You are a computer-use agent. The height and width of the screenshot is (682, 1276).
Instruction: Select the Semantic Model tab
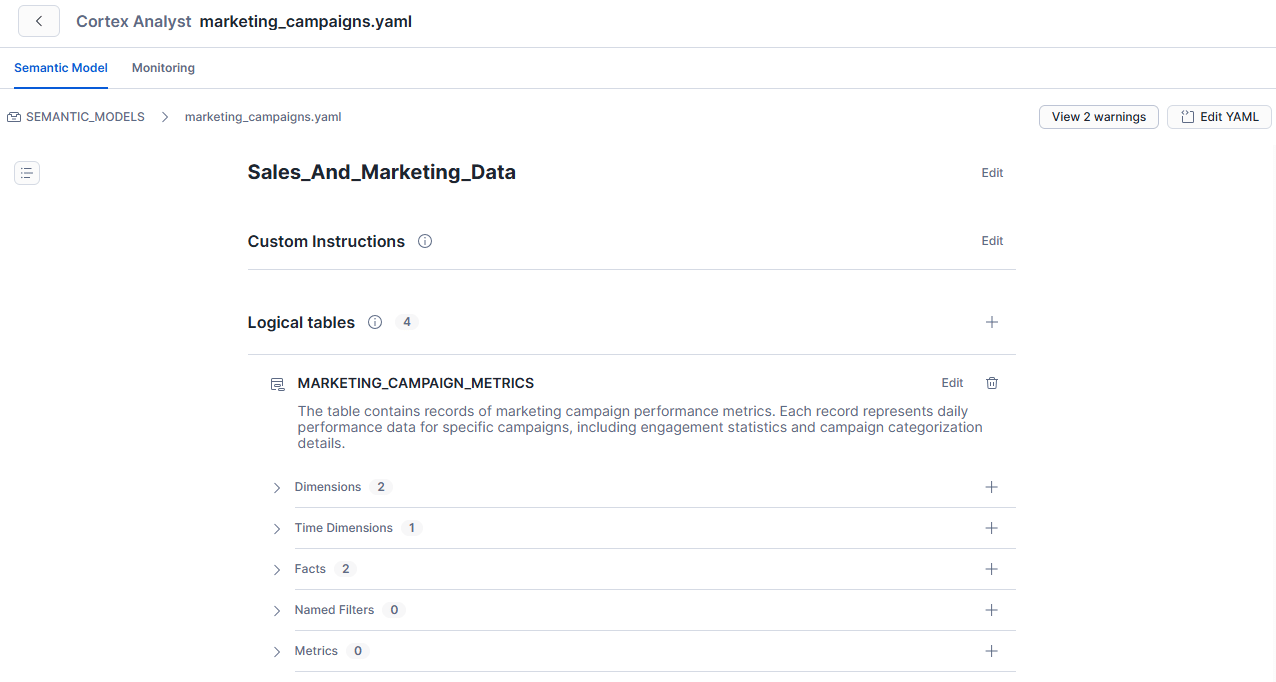pyautogui.click(x=61, y=68)
